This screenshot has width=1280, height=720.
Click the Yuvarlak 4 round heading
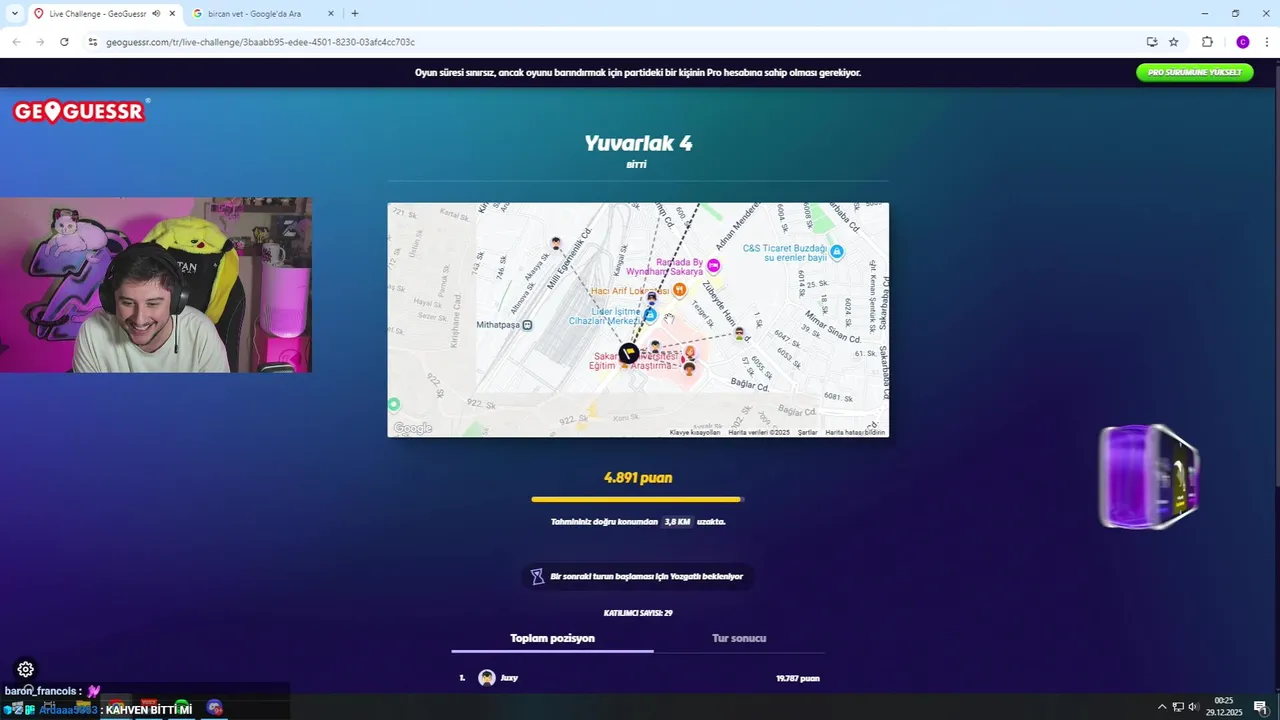[x=638, y=143]
